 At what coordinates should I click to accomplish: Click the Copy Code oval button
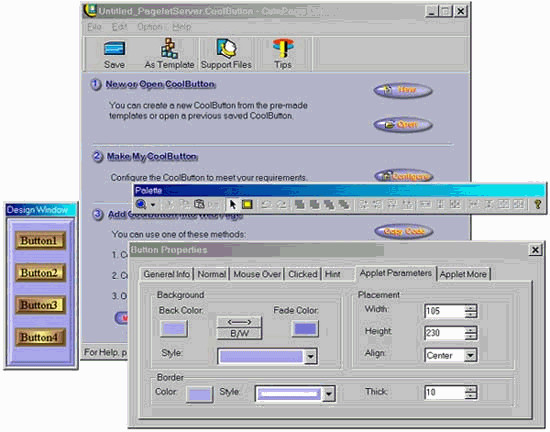coord(404,231)
